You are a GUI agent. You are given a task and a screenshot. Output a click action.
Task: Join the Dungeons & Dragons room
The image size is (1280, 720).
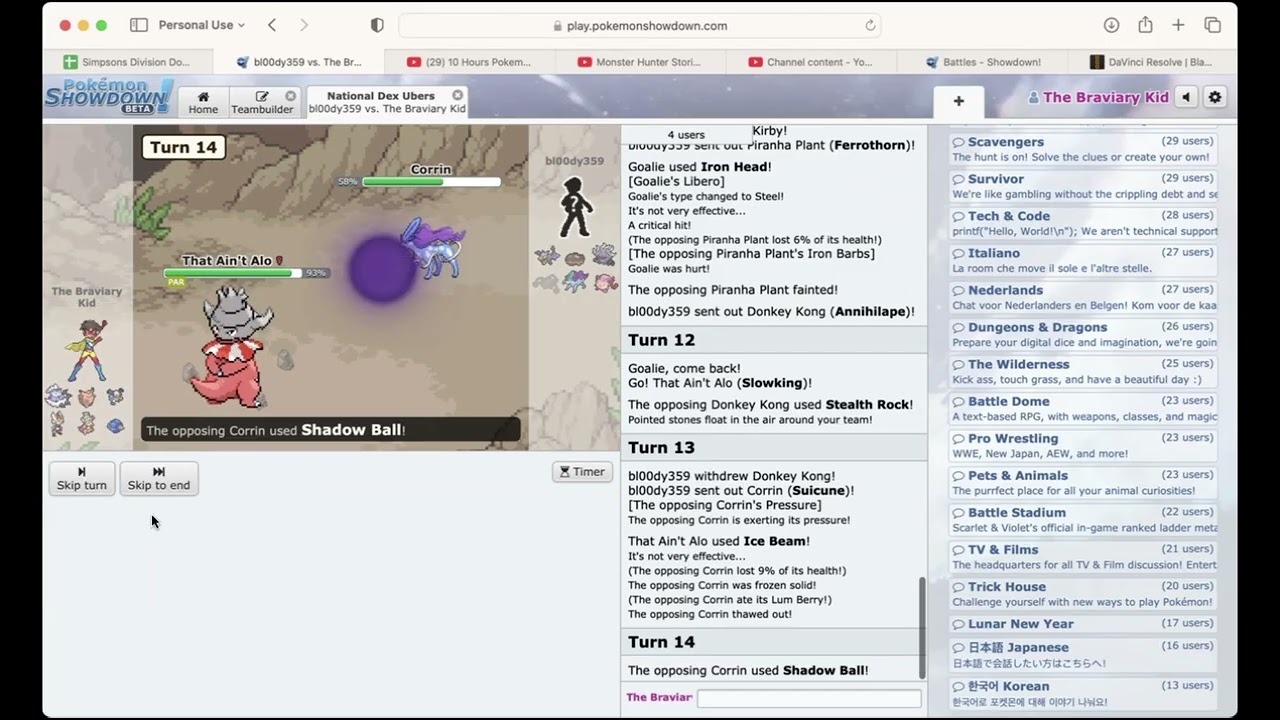coord(1083,334)
